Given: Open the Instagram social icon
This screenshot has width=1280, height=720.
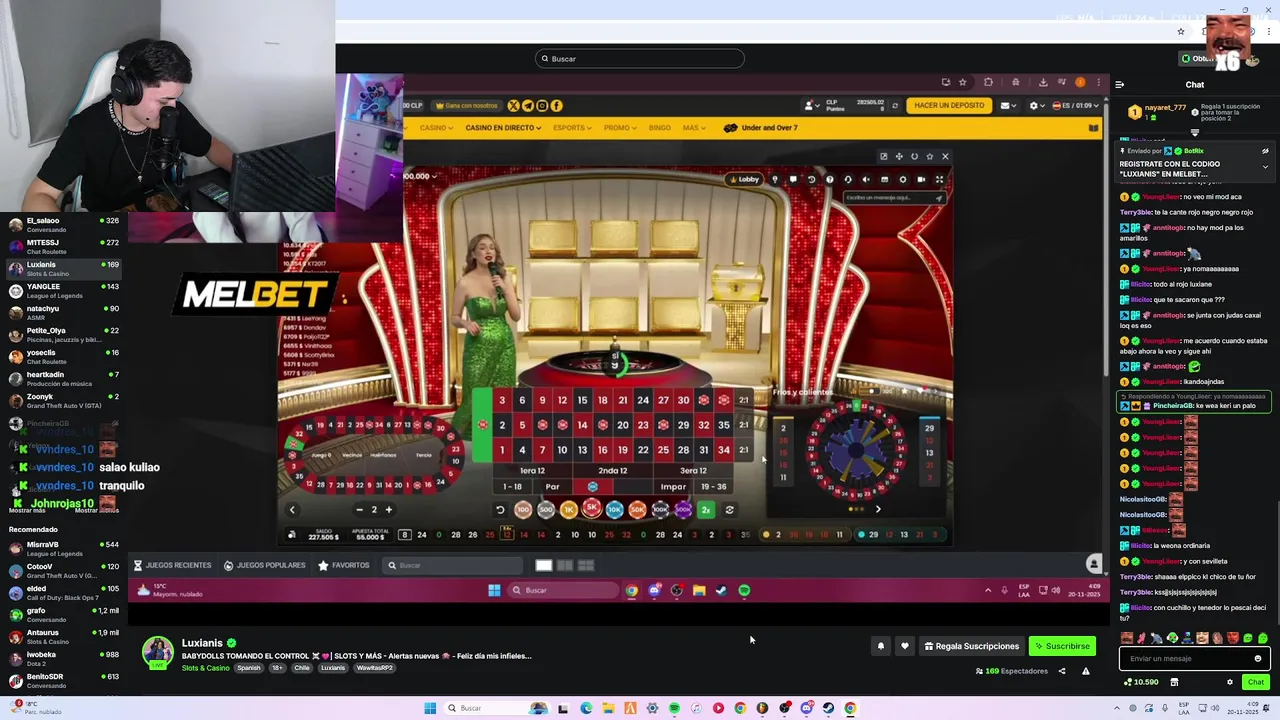Looking at the screenshot, I should [542, 105].
